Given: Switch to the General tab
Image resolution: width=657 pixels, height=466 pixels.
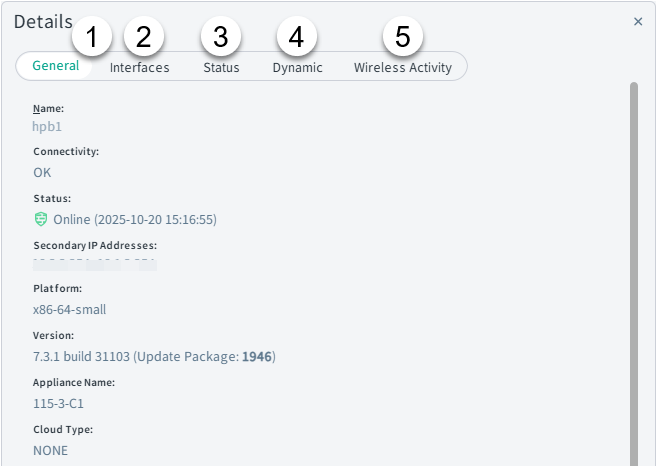Looking at the screenshot, I should tap(55, 66).
